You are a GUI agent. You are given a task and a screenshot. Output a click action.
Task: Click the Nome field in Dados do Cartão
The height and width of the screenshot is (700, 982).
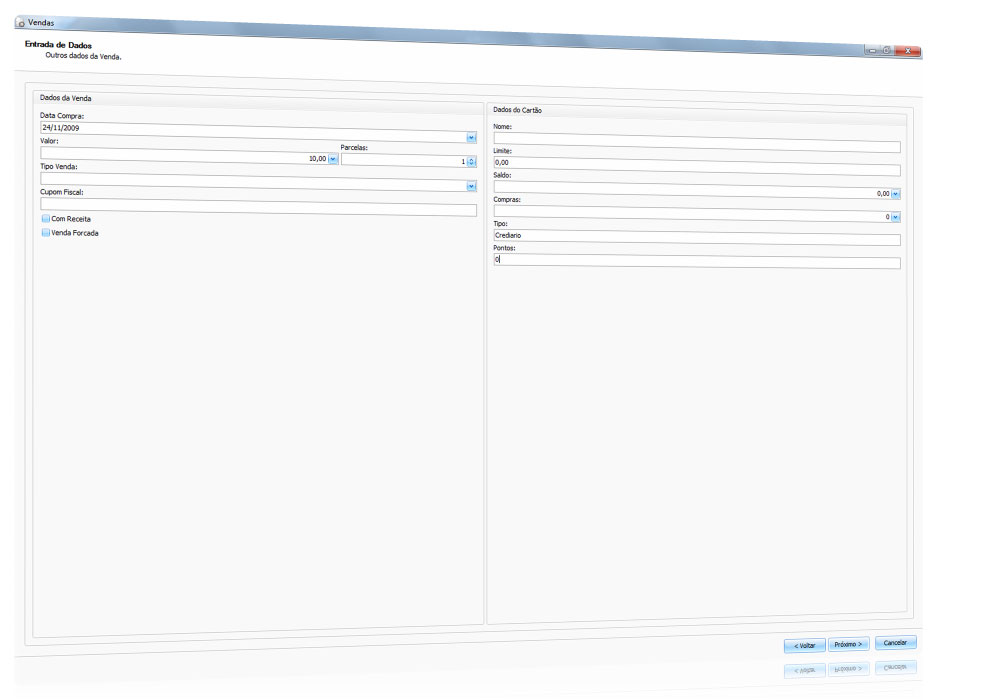[x=696, y=145]
